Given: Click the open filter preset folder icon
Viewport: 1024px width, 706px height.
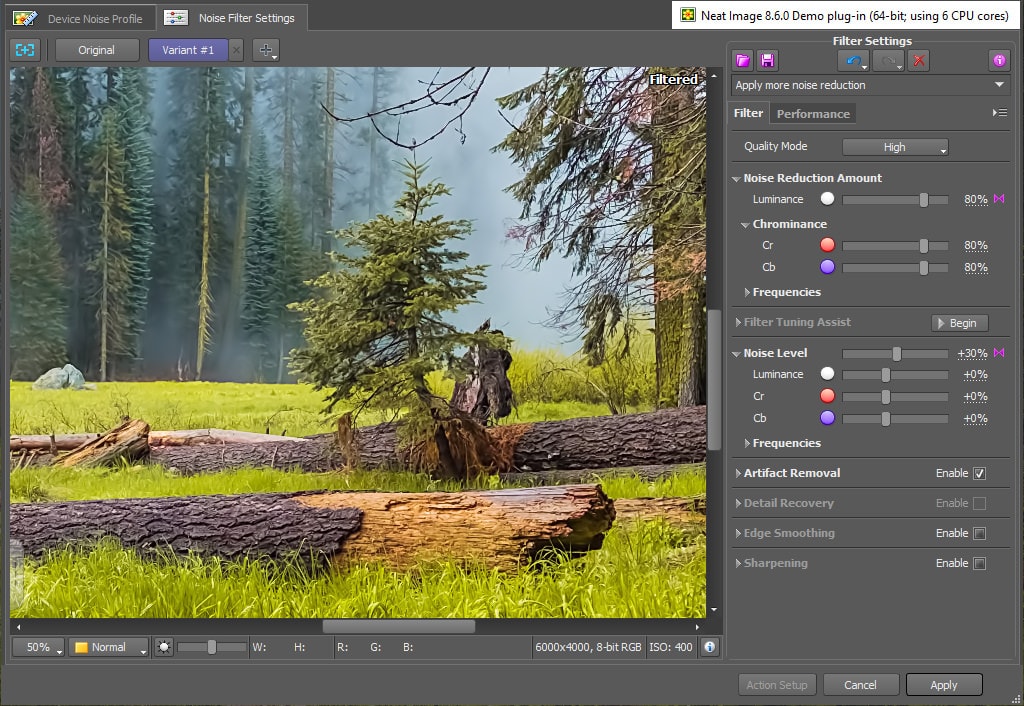Looking at the screenshot, I should pyautogui.click(x=743, y=61).
